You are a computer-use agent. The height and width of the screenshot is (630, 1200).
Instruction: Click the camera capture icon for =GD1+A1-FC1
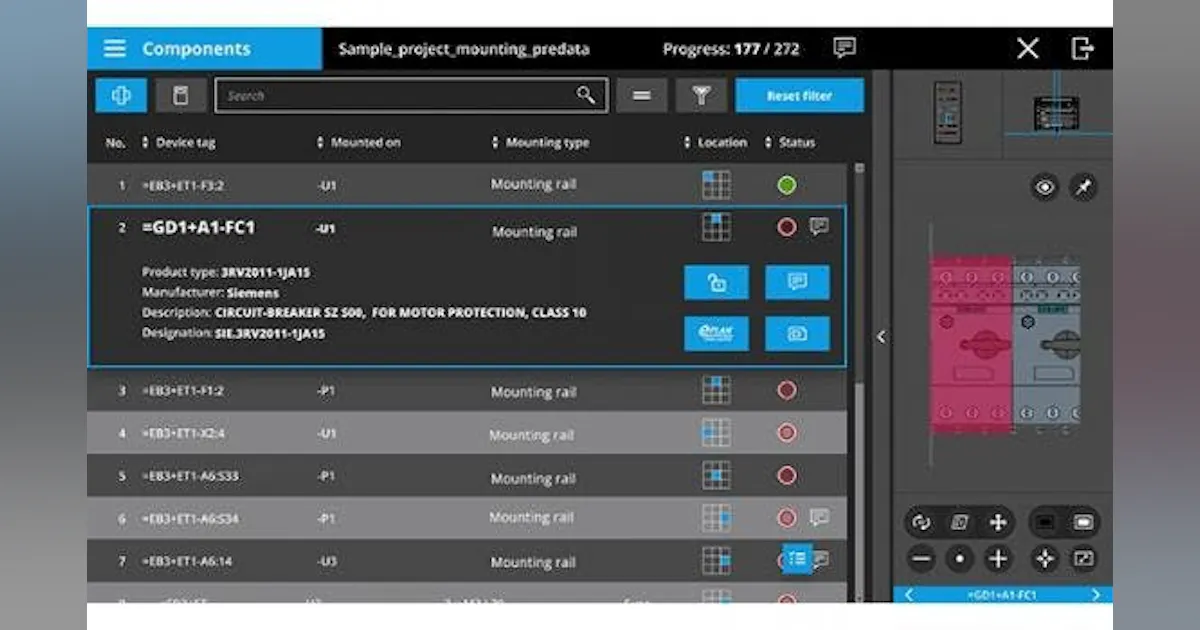797,333
